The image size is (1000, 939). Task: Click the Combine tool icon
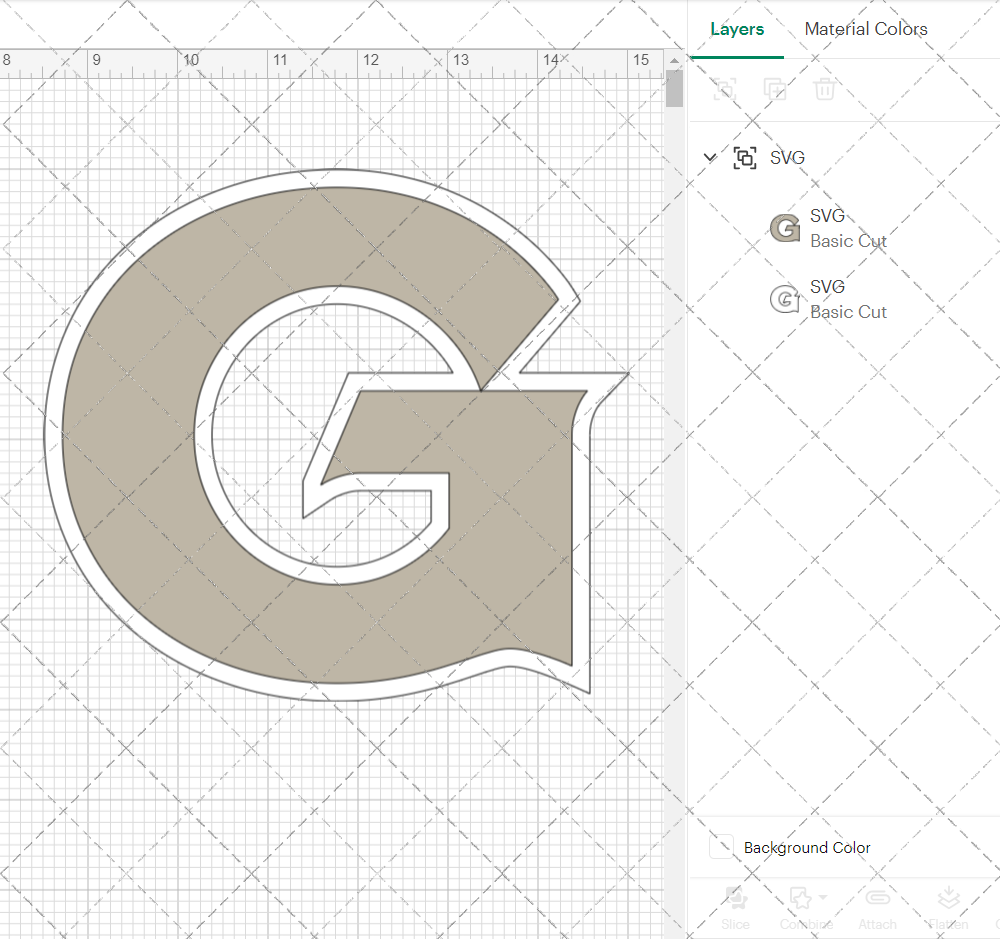(800, 898)
